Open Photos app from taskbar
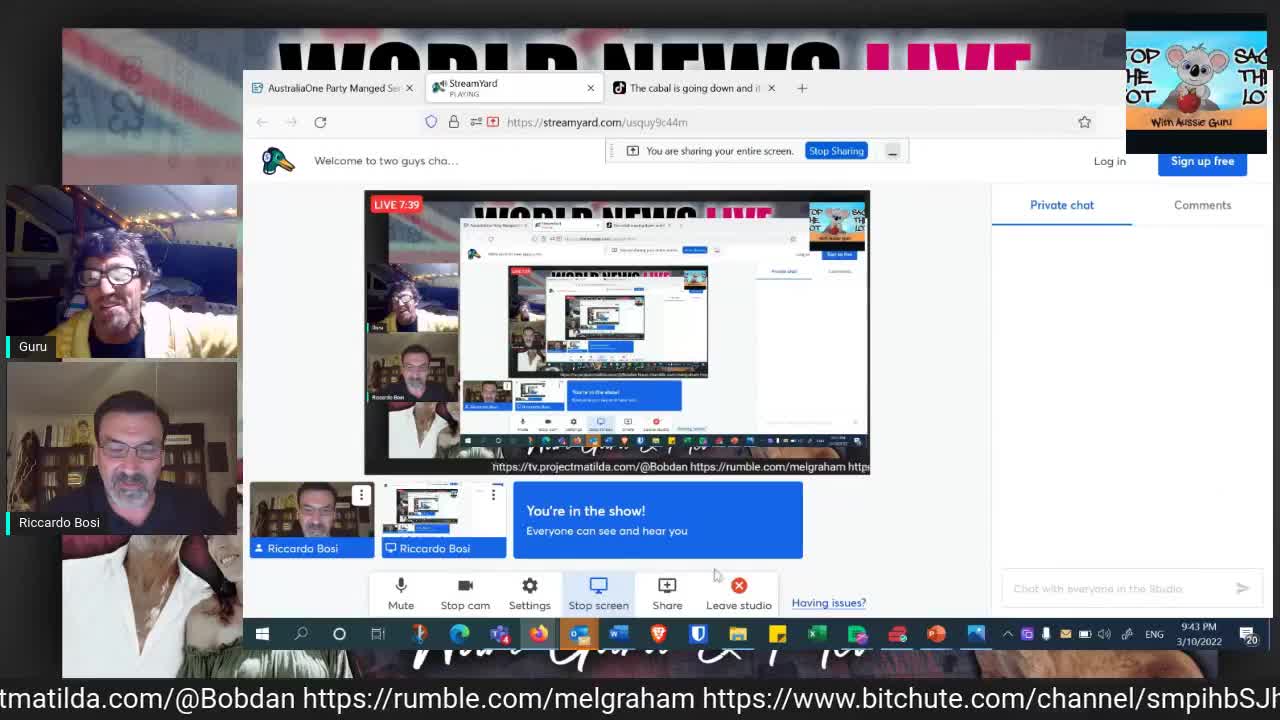Viewport: 1280px width, 720px height. pyautogui.click(x=976, y=634)
